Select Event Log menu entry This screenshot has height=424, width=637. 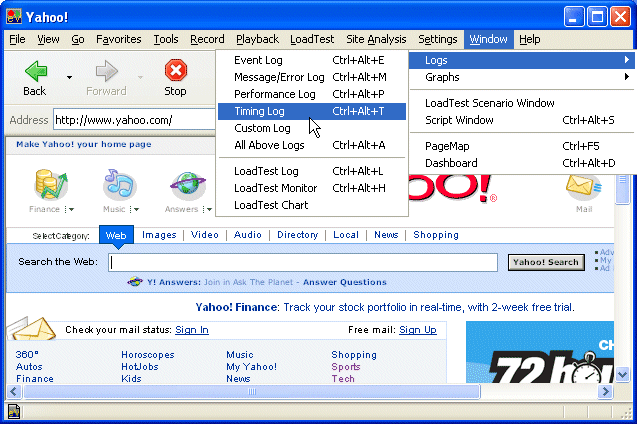click(x=312, y=60)
